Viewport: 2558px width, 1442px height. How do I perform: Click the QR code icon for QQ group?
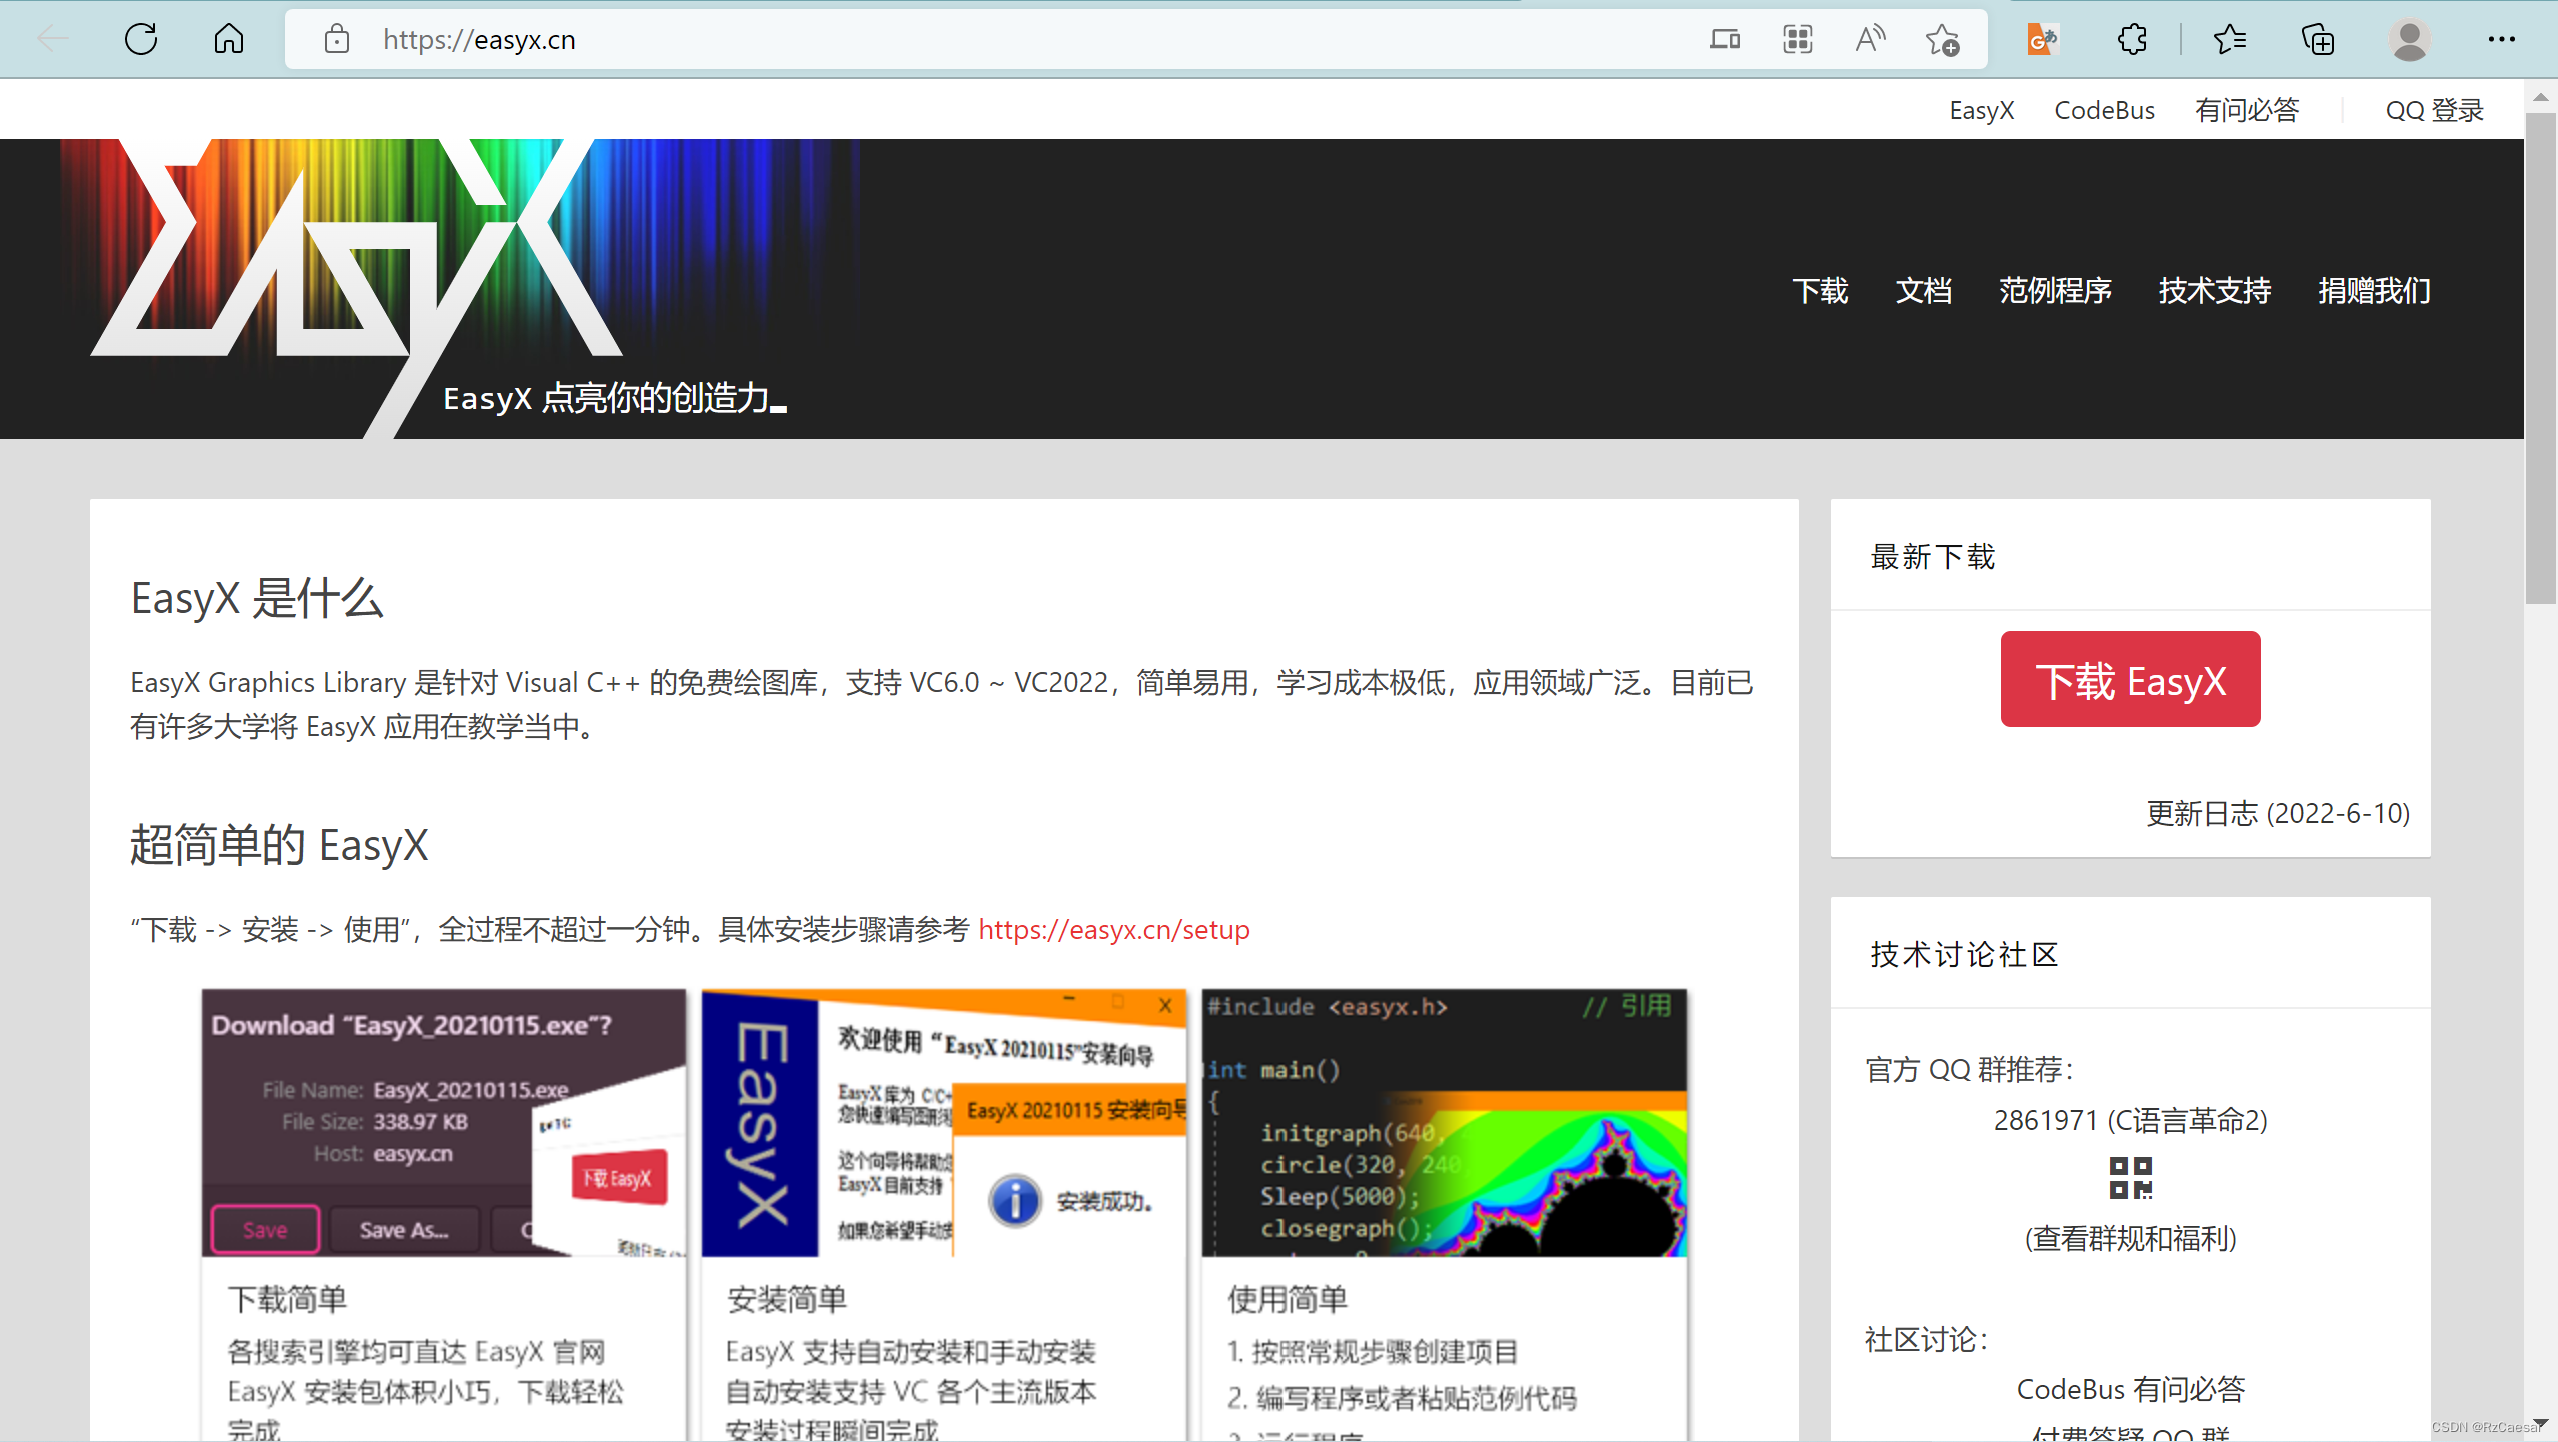(2130, 1178)
